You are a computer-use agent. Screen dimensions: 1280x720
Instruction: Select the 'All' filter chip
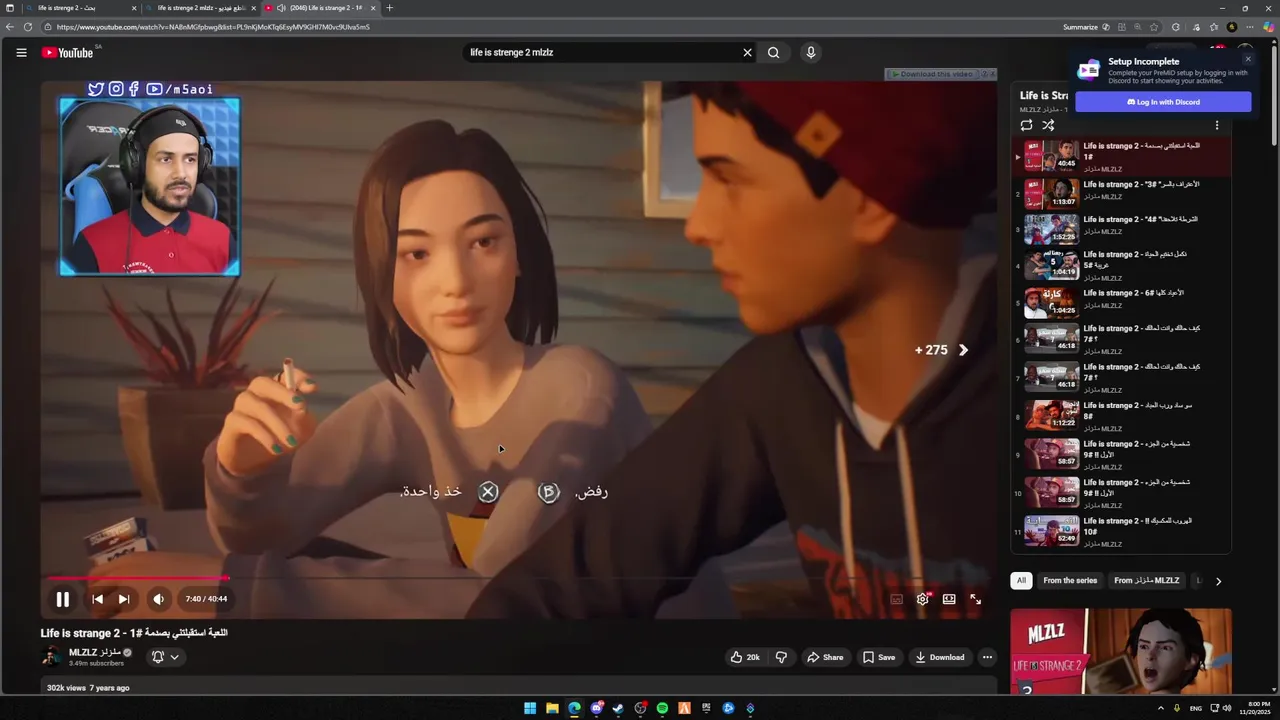tap(1021, 580)
